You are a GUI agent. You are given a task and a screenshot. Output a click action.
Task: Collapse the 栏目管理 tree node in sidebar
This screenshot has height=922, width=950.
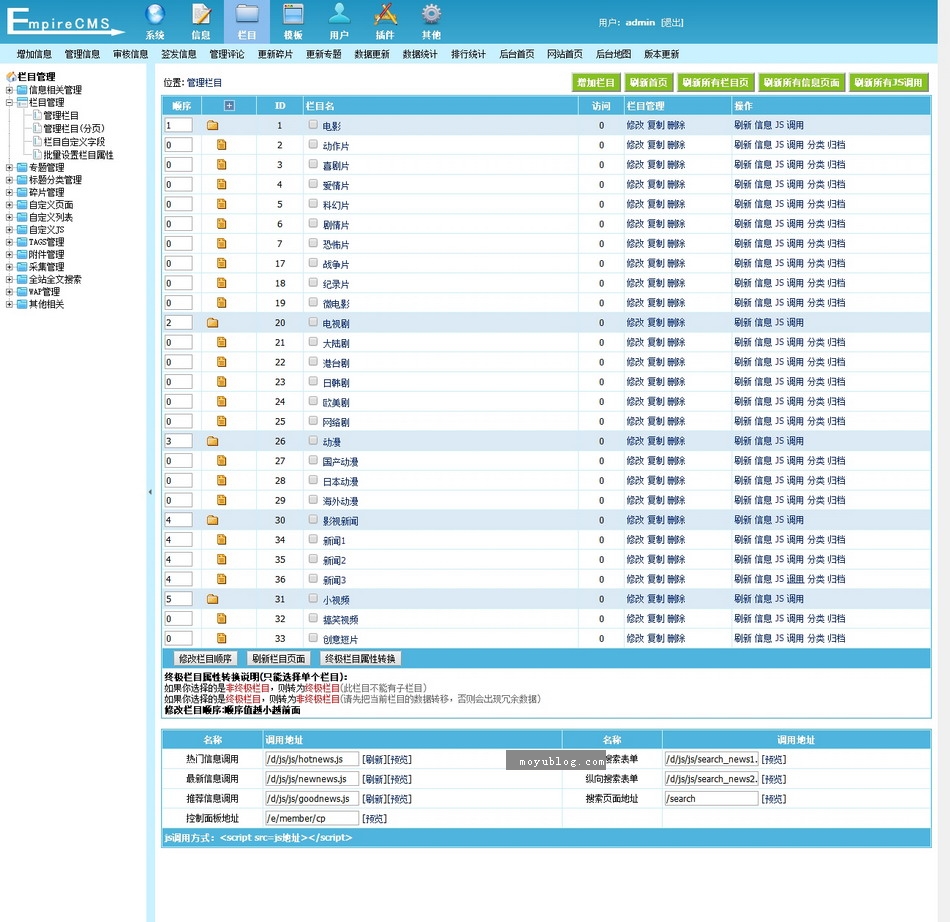click(9, 102)
